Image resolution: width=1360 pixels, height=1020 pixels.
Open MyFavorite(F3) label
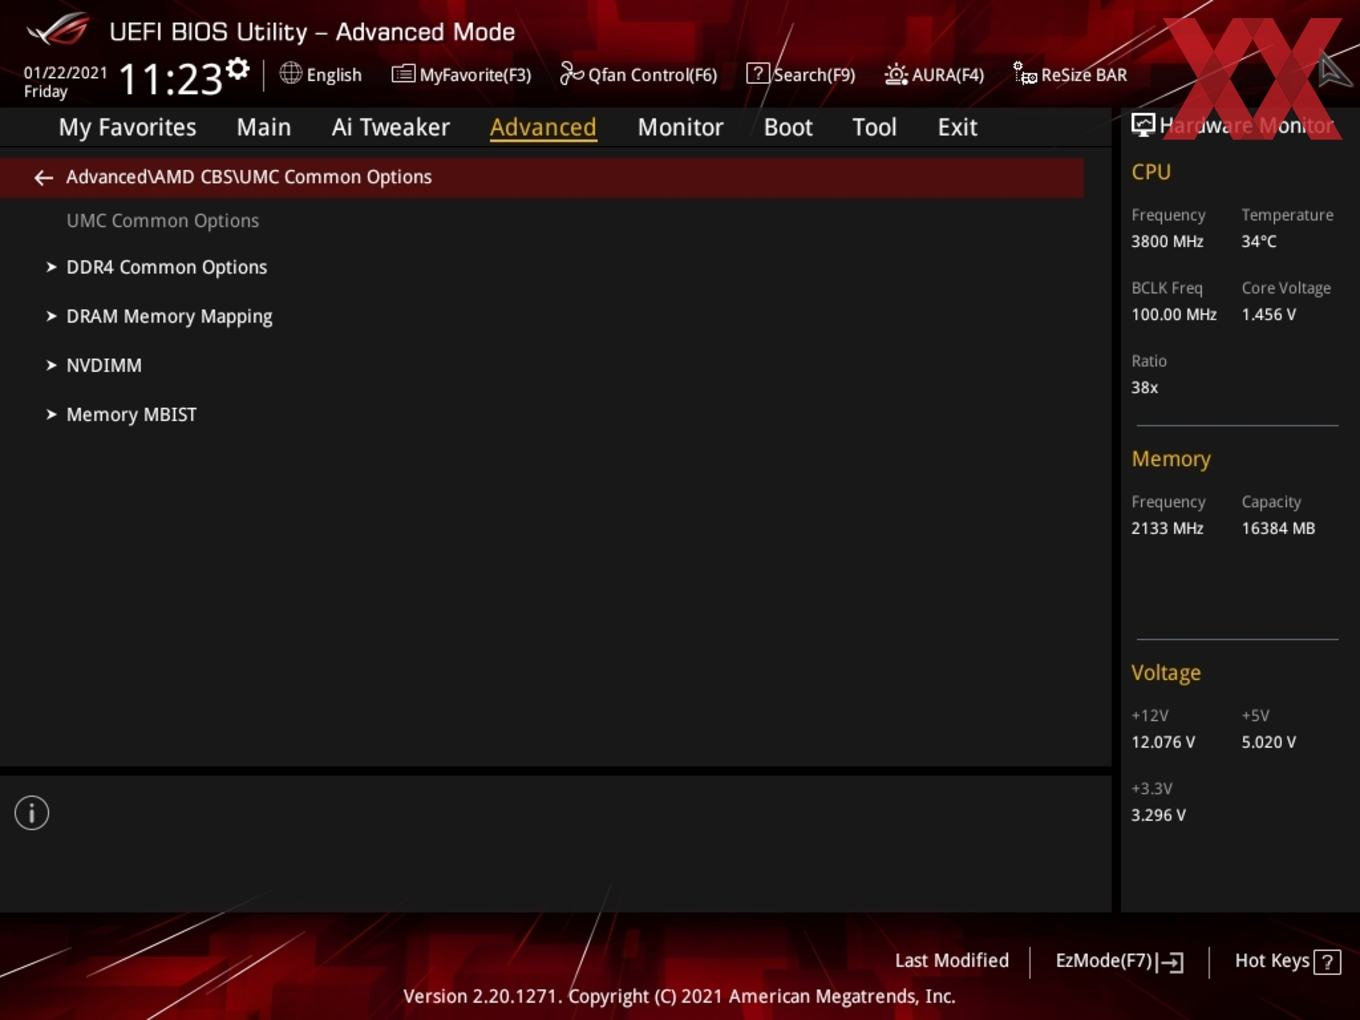tap(475, 75)
